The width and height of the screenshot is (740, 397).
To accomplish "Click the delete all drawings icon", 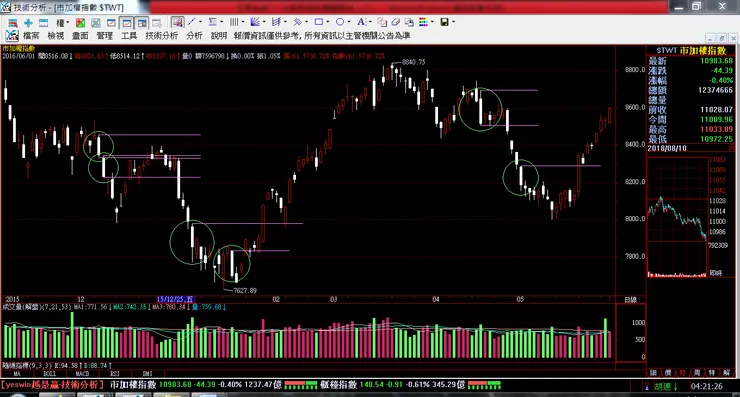I will 409,22.
